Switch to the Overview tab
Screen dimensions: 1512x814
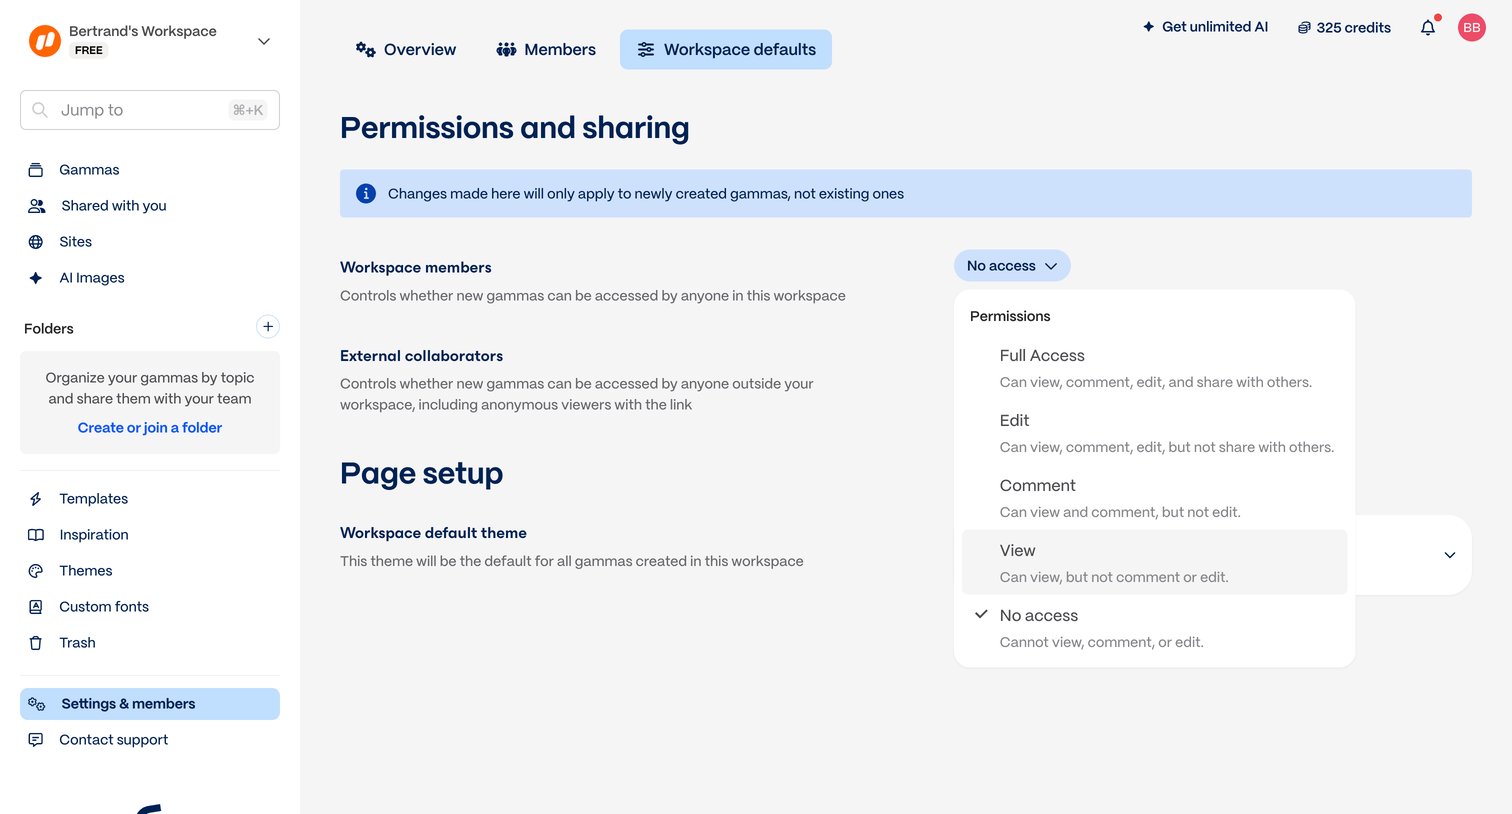tap(406, 49)
